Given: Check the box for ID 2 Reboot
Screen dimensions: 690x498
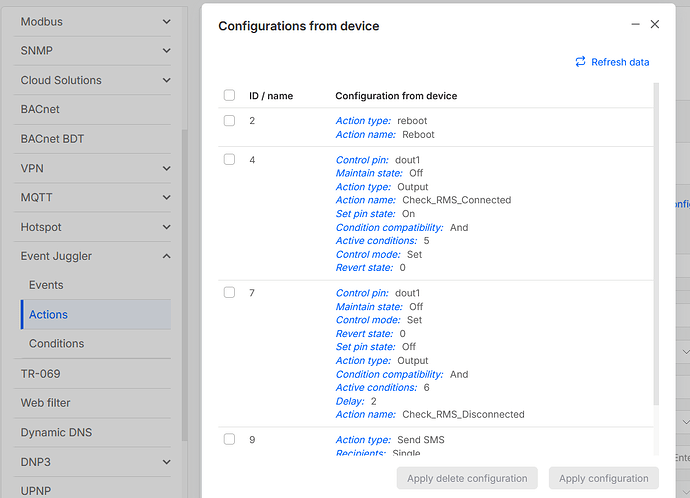Looking at the screenshot, I should pyautogui.click(x=229, y=120).
